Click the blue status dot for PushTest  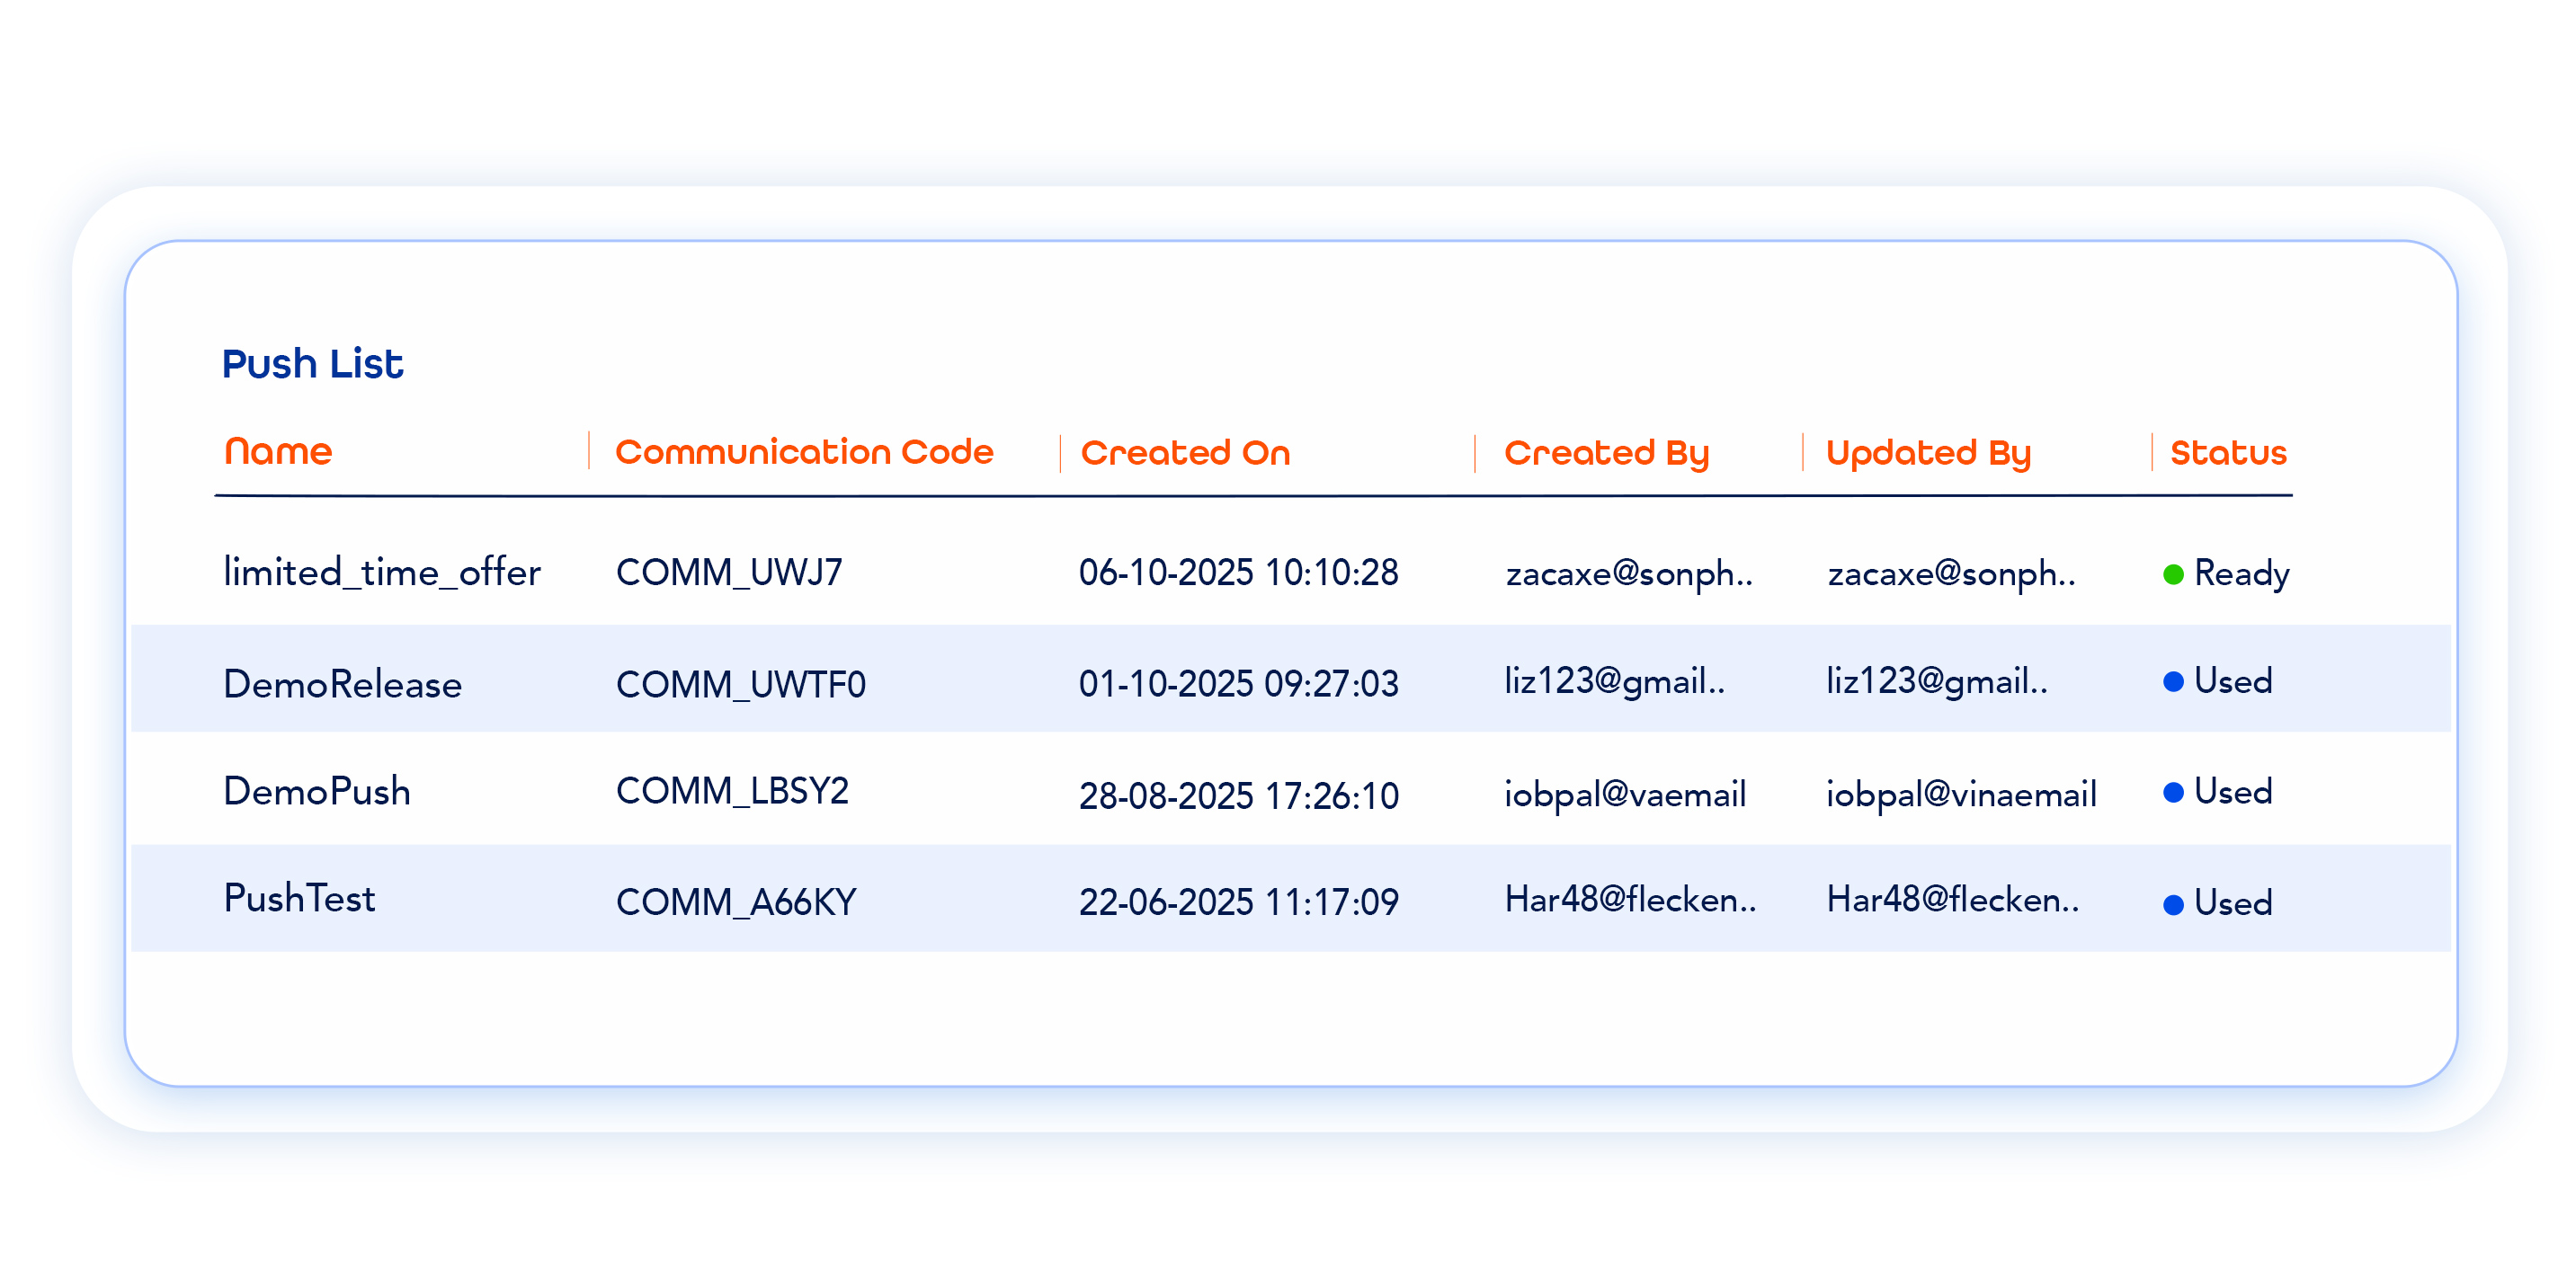2172,904
